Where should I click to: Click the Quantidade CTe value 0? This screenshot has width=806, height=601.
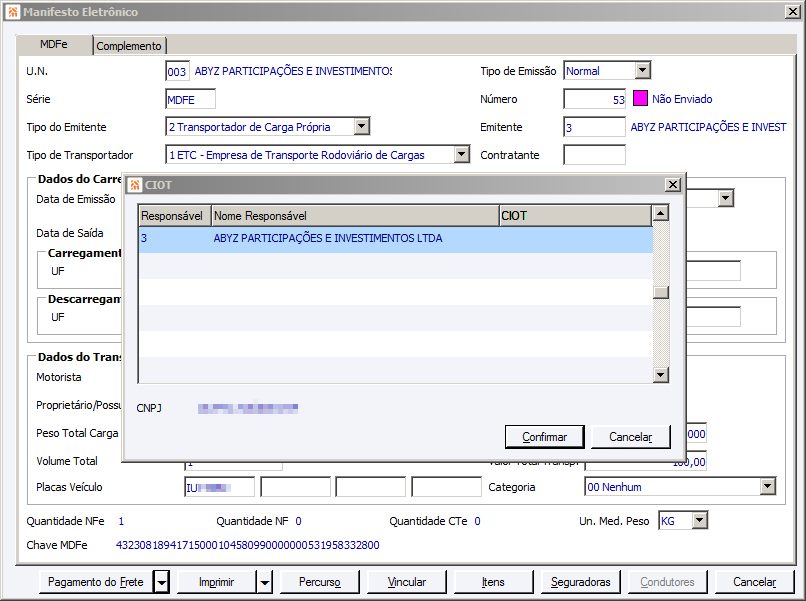click(477, 521)
